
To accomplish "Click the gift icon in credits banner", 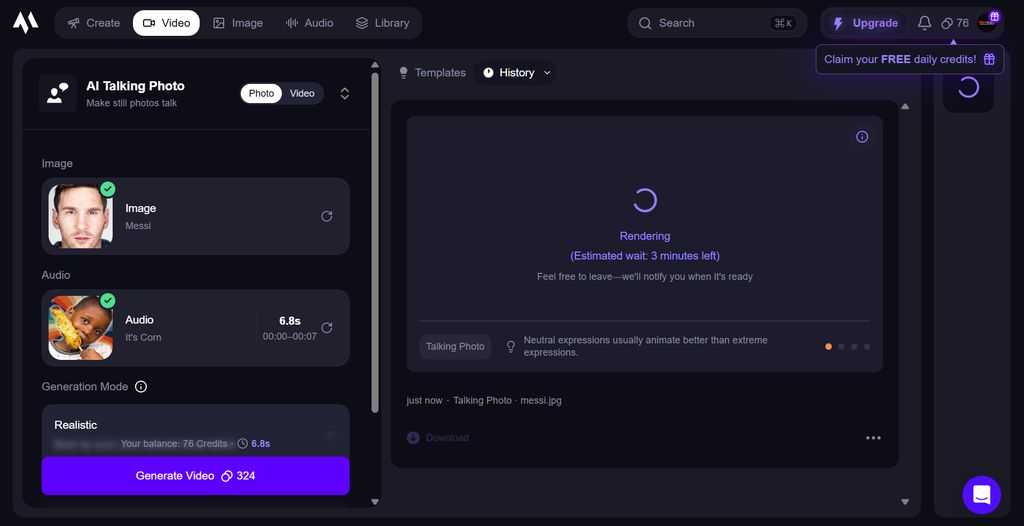I will [989, 59].
